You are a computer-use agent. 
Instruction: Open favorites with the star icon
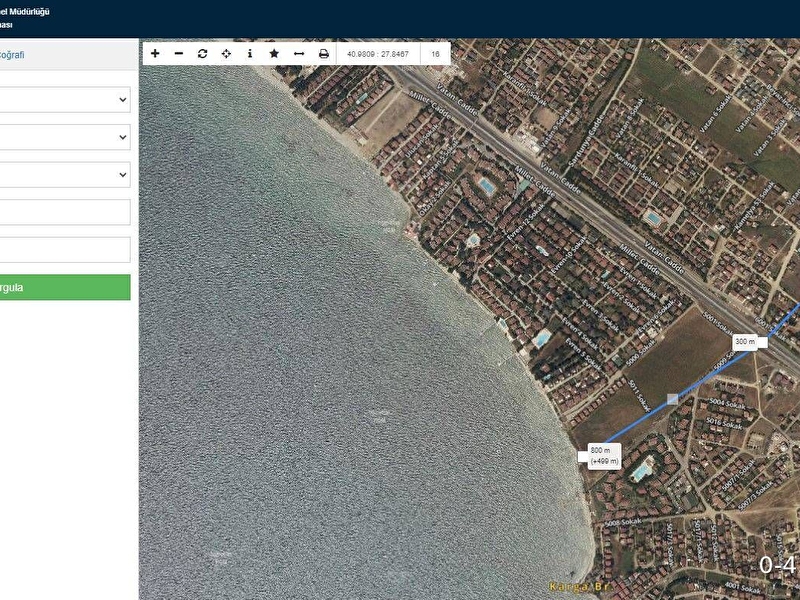coord(274,54)
